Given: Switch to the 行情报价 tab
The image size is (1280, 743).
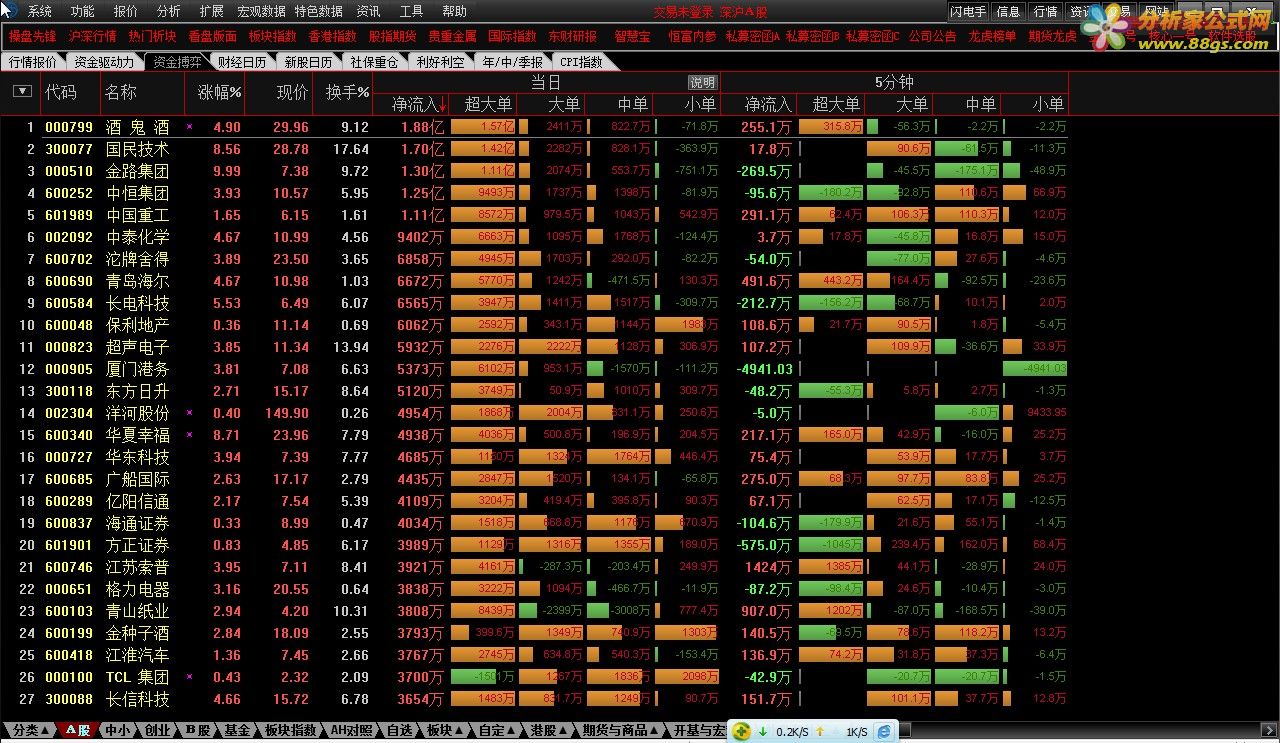Looking at the screenshot, I should pyautogui.click(x=33, y=62).
